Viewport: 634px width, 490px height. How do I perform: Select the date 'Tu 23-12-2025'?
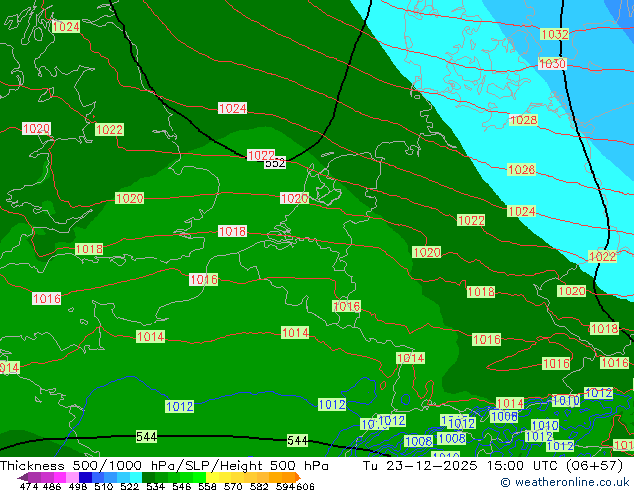tap(420, 466)
